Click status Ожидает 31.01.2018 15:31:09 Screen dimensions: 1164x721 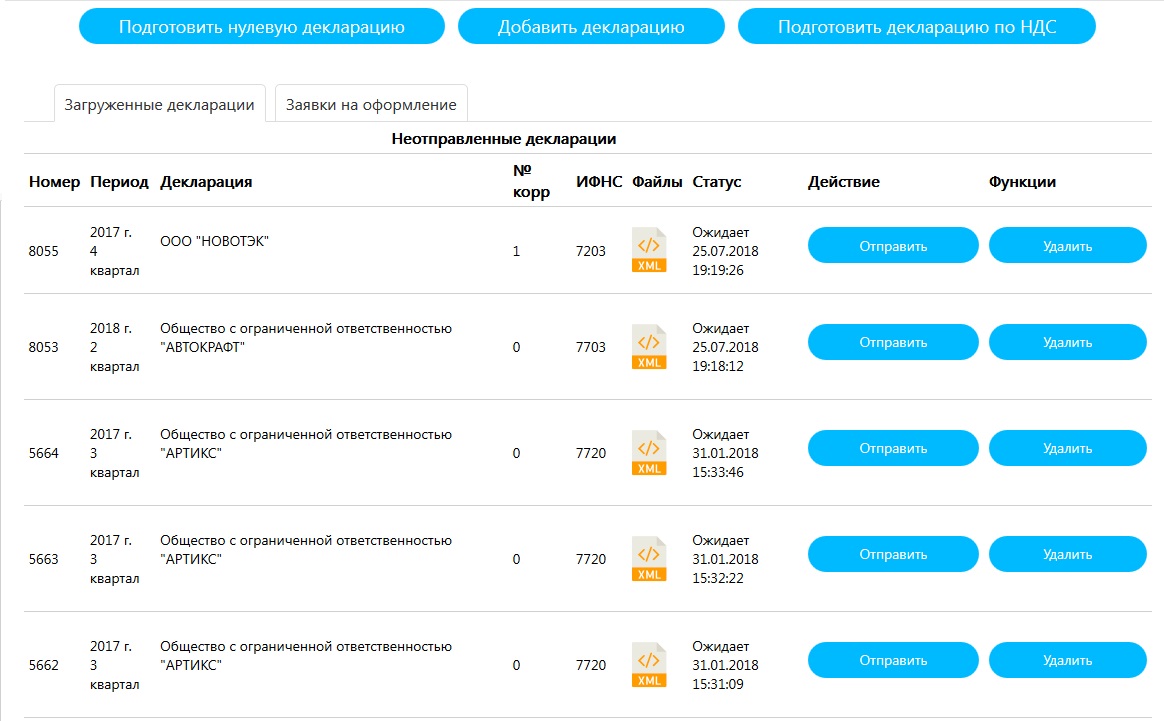725,665
